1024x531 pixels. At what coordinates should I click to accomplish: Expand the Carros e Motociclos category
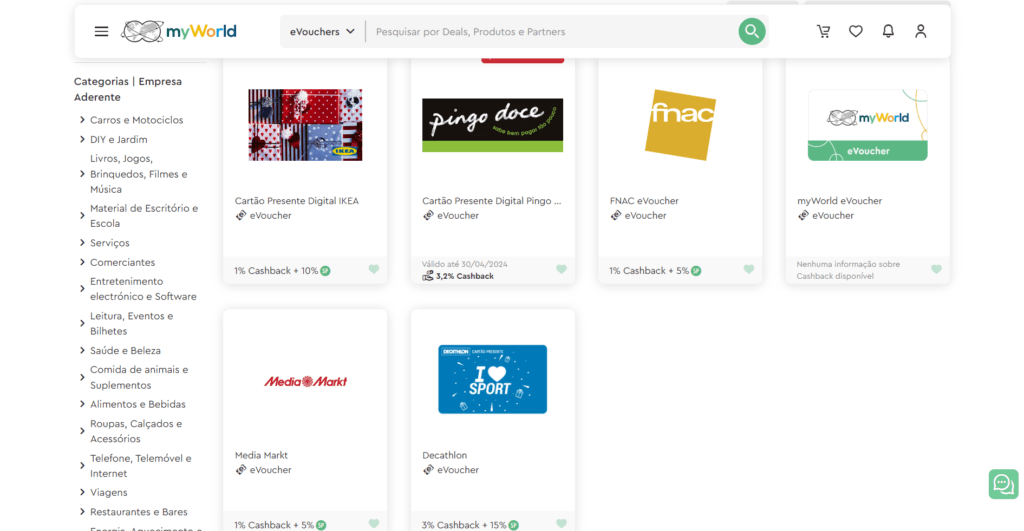pyautogui.click(x=82, y=120)
